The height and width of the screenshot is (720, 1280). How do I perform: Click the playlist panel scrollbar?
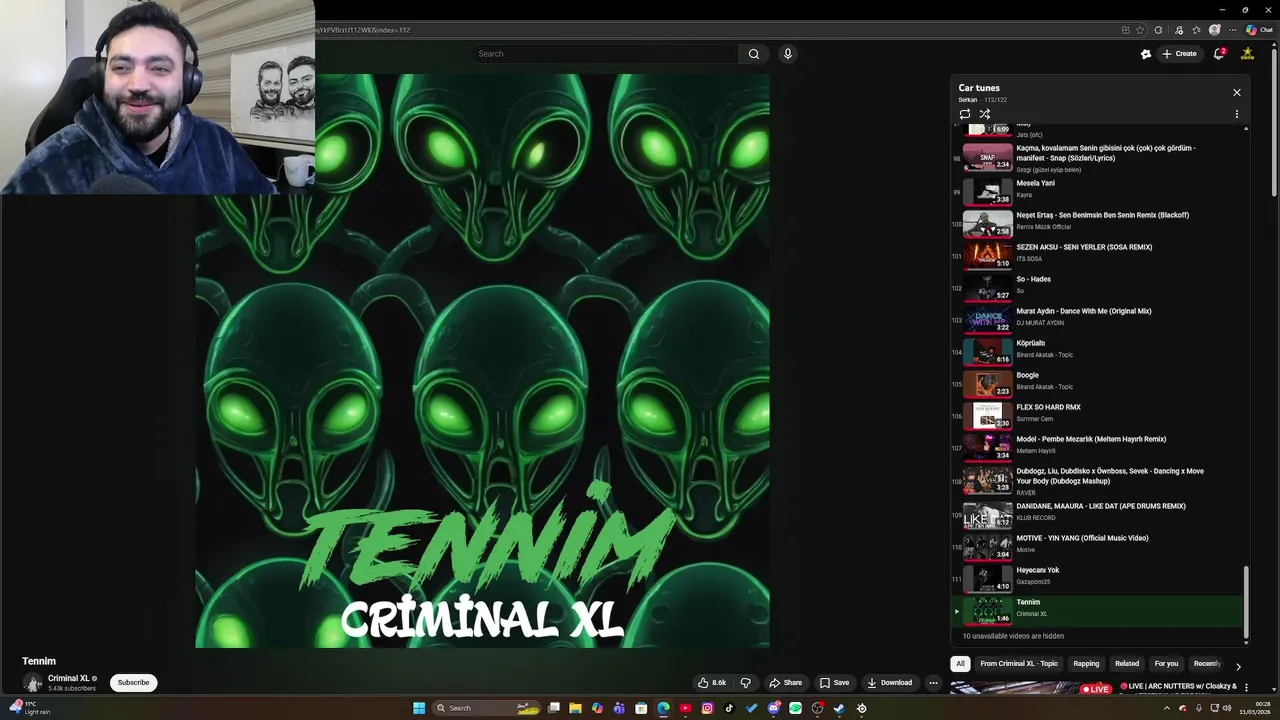point(1246,600)
